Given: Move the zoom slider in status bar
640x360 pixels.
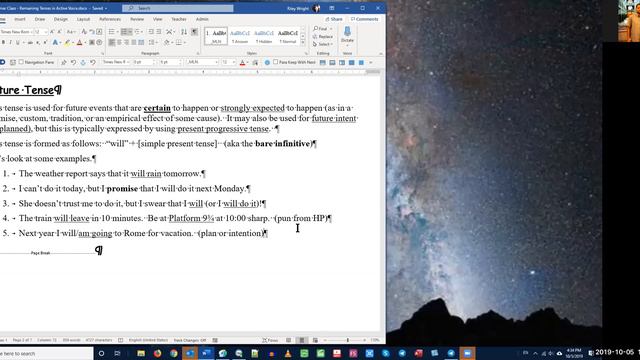Looking at the screenshot, I should click(x=348, y=340).
